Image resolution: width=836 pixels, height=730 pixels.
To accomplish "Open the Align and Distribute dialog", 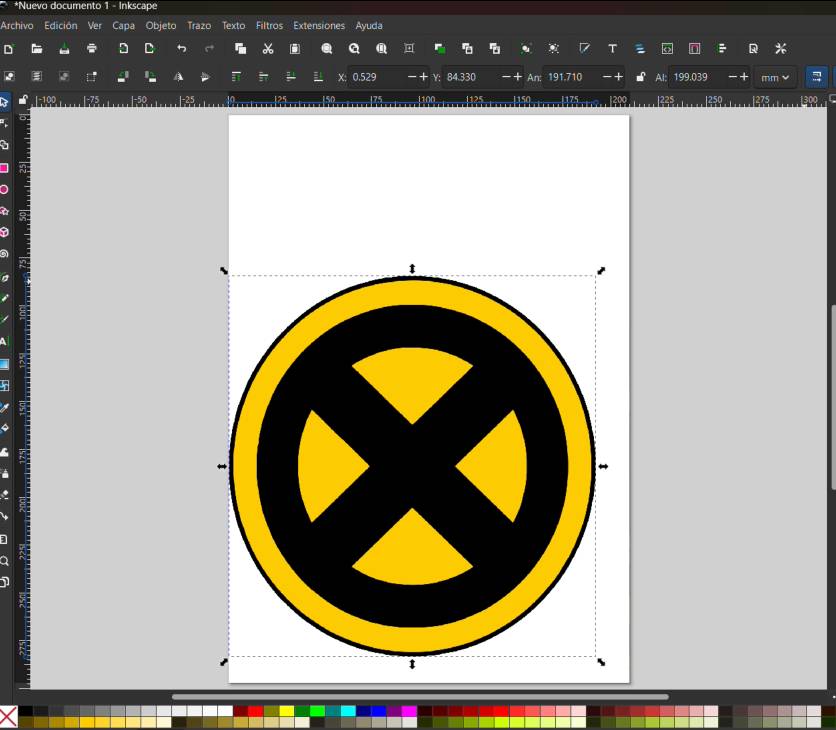I will (722, 49).
